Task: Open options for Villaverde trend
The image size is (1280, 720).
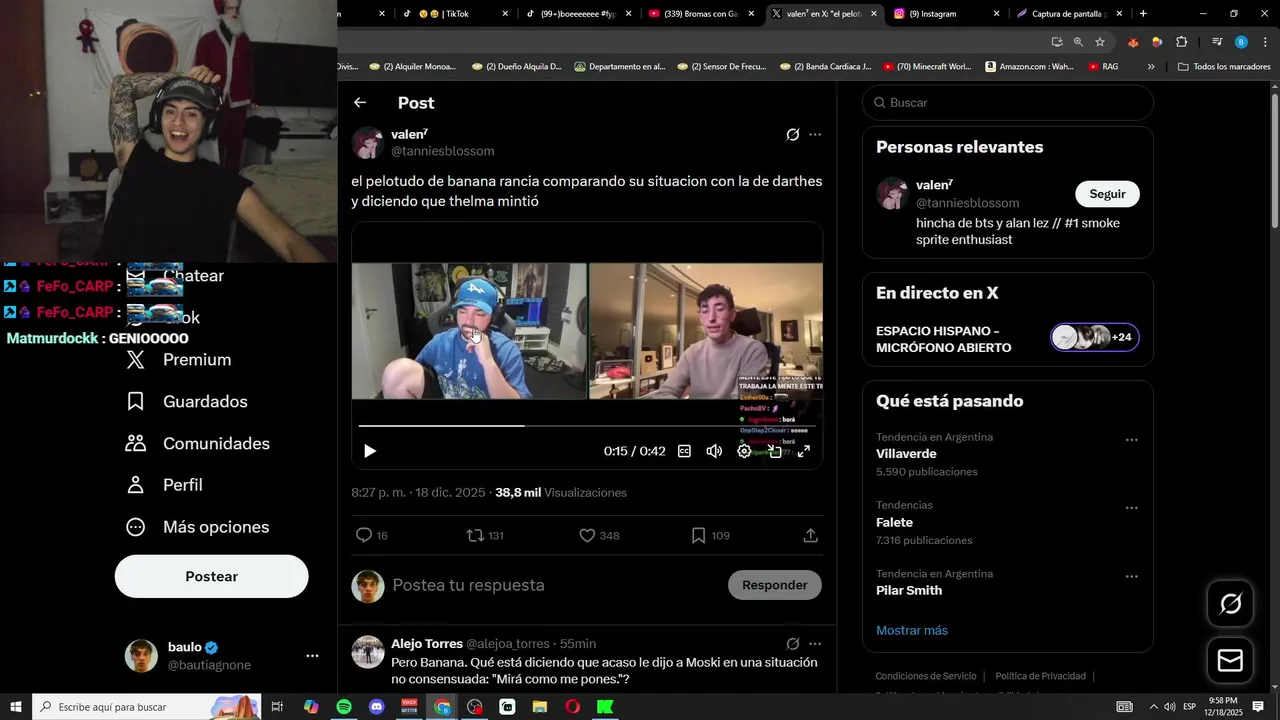Action: point(1132,440)
